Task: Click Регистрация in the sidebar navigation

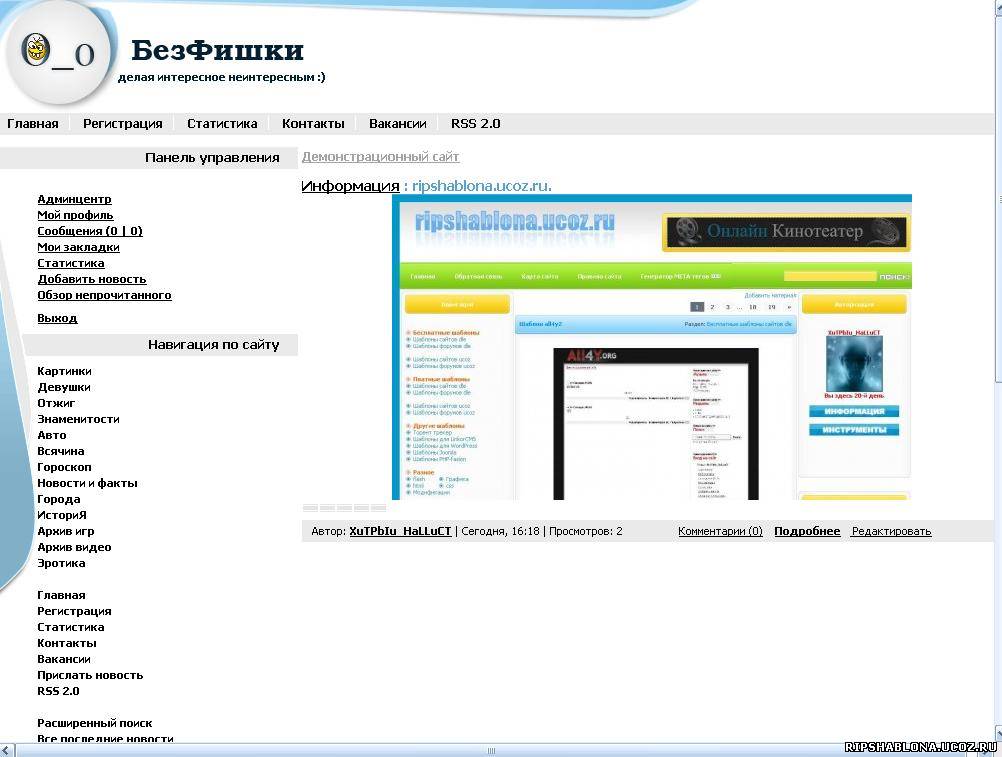Action: 74,611
